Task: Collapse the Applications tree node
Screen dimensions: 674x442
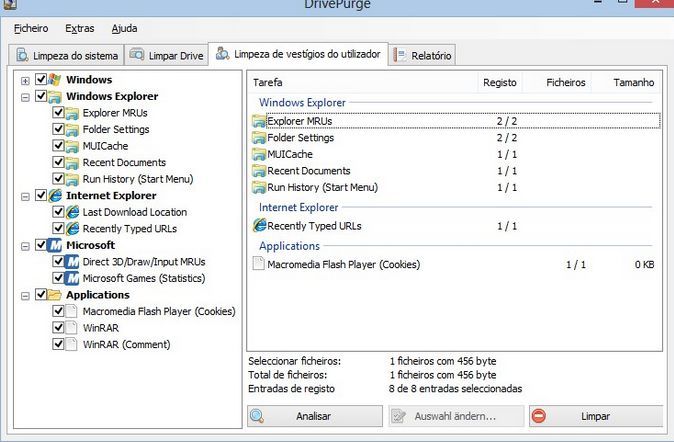Action: [25, 296]
